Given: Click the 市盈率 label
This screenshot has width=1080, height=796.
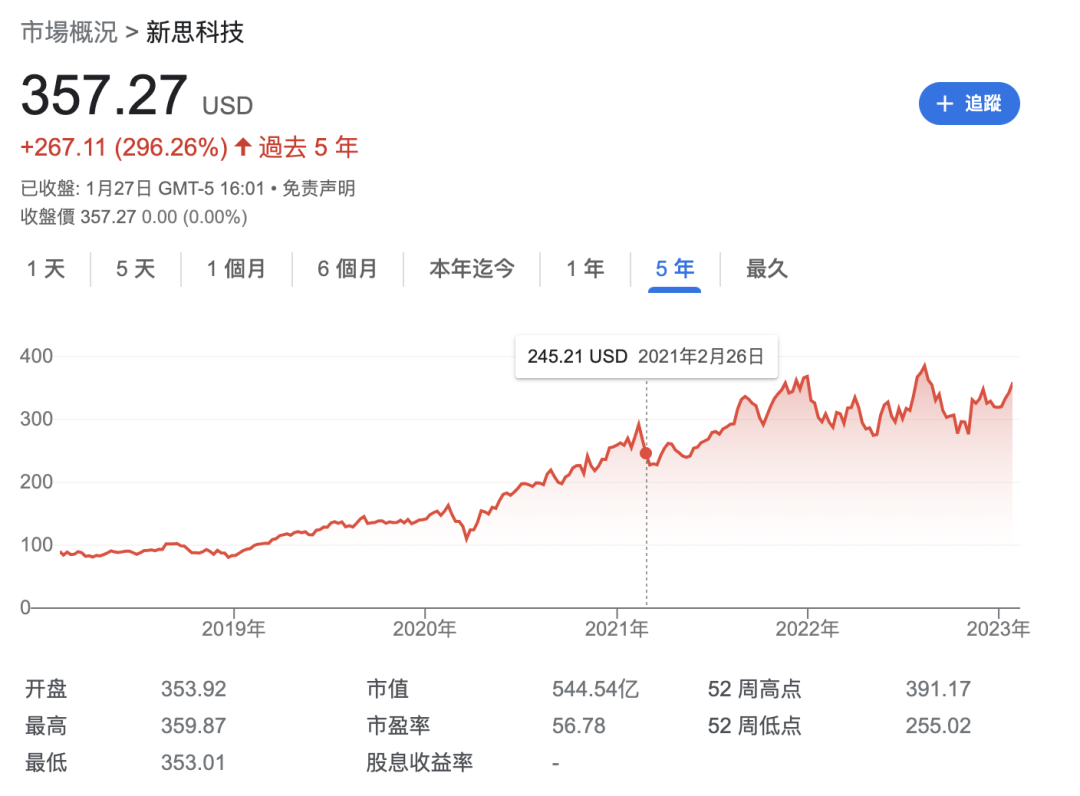Looking at the screenshot, I should (398, 726).
